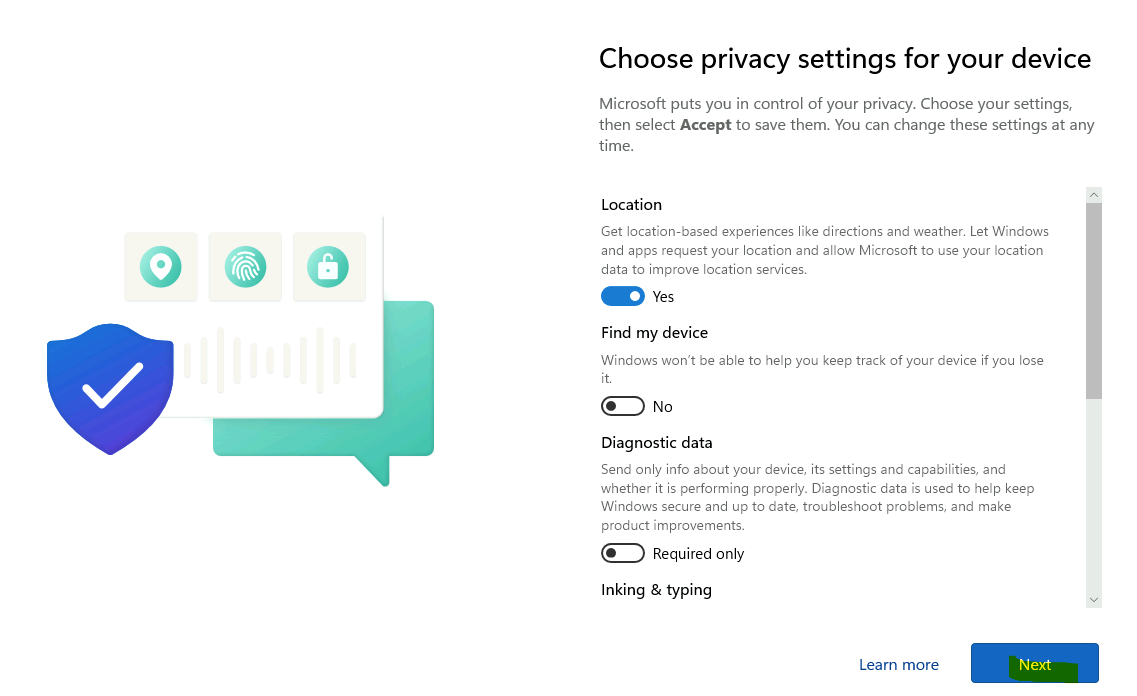Click the vertical scrollbar thumb

point(1094,301)
